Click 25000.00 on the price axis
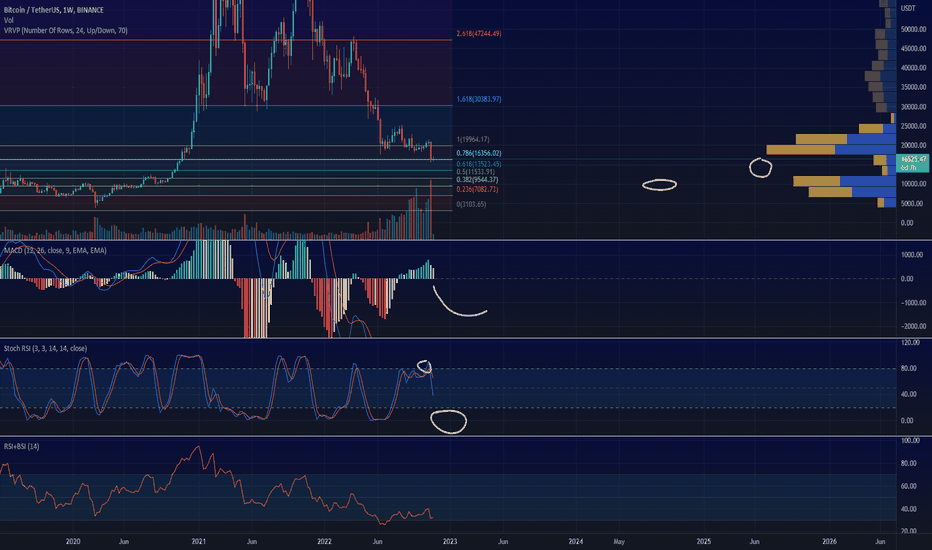 click(913, 126)
